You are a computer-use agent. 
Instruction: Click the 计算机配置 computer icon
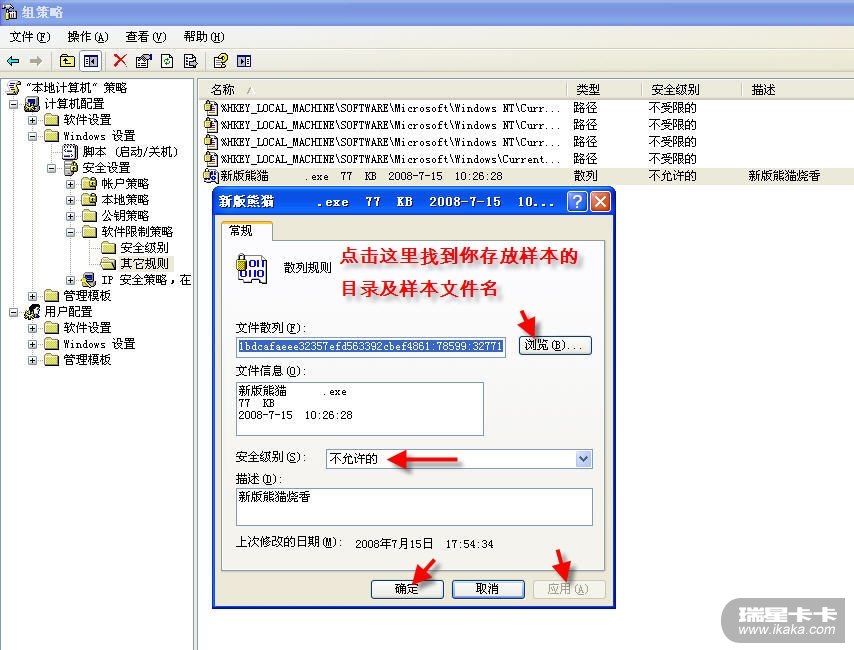[32, 104]
